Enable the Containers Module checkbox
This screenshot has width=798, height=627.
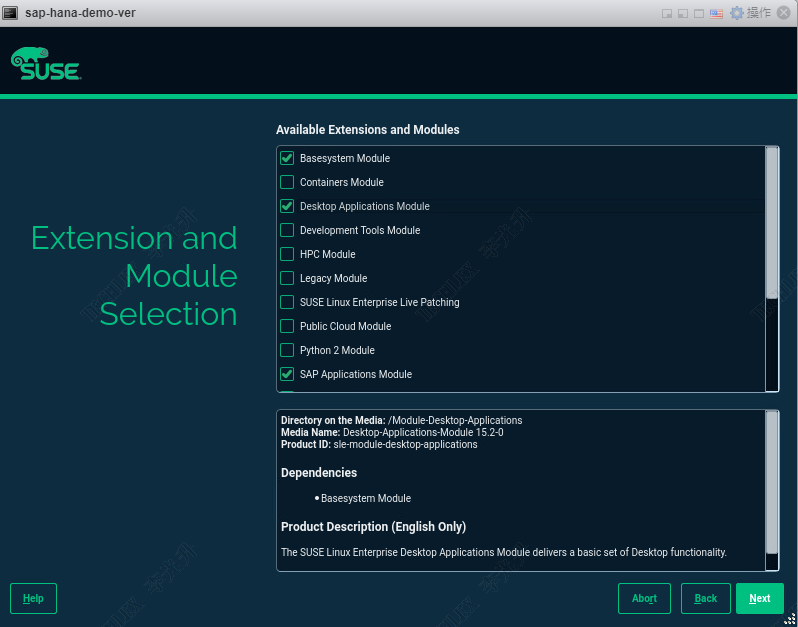point(287,182)
